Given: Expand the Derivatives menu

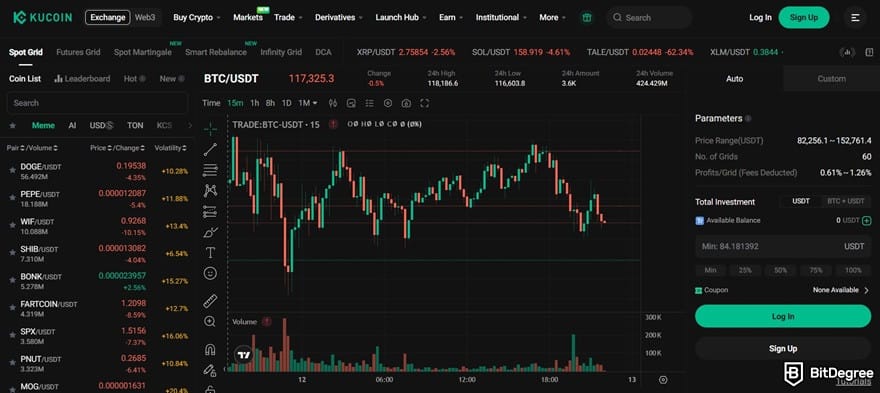Looking at the screenshot, I should 339,17.
